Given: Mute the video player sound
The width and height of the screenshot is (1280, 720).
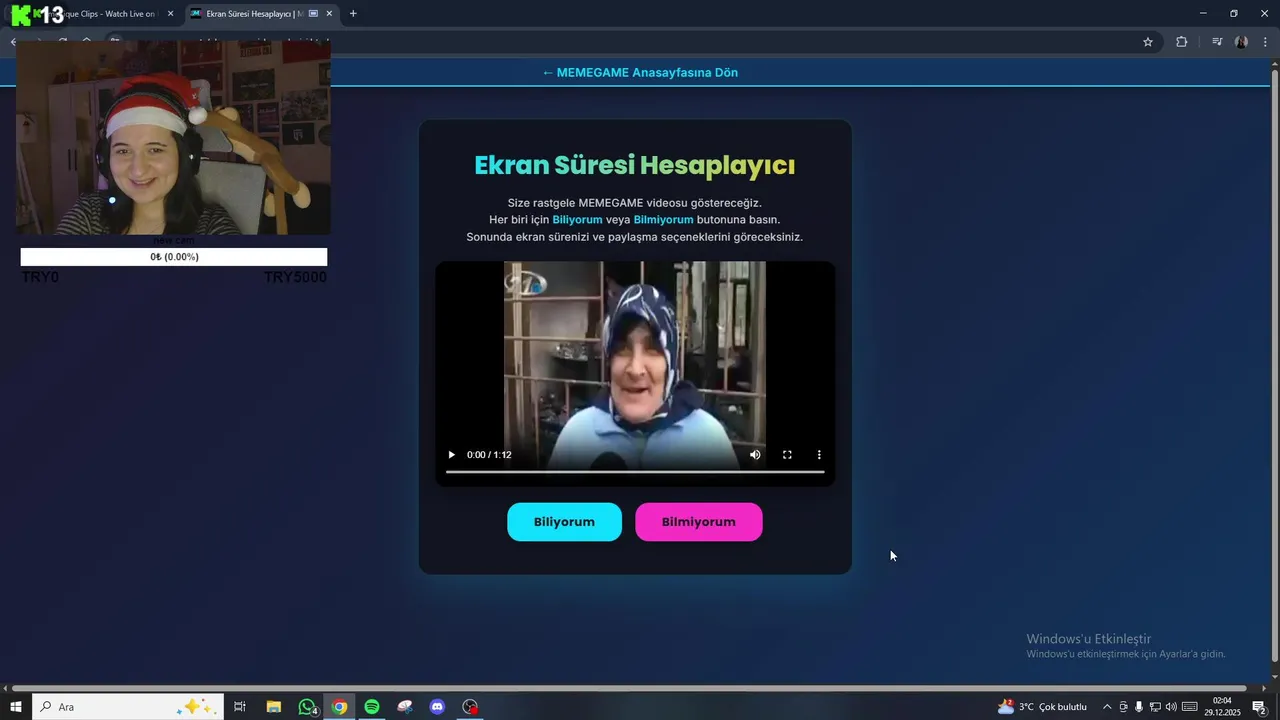Looking at the screenshot, I should pyautogui.click(x=755, y=455).
